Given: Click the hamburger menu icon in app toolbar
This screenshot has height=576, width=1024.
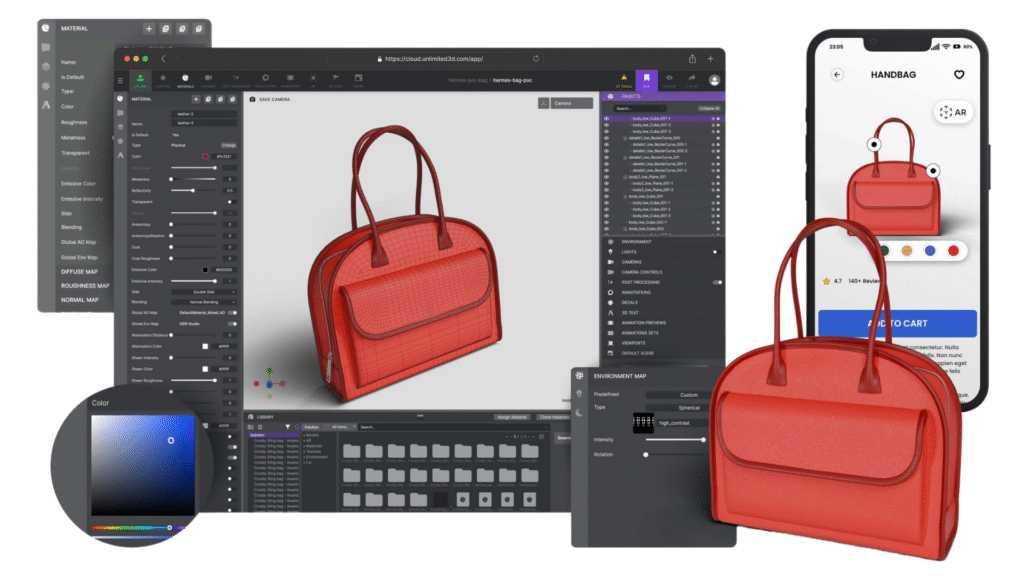Looking at the screenshot, I should coord(122,80).
